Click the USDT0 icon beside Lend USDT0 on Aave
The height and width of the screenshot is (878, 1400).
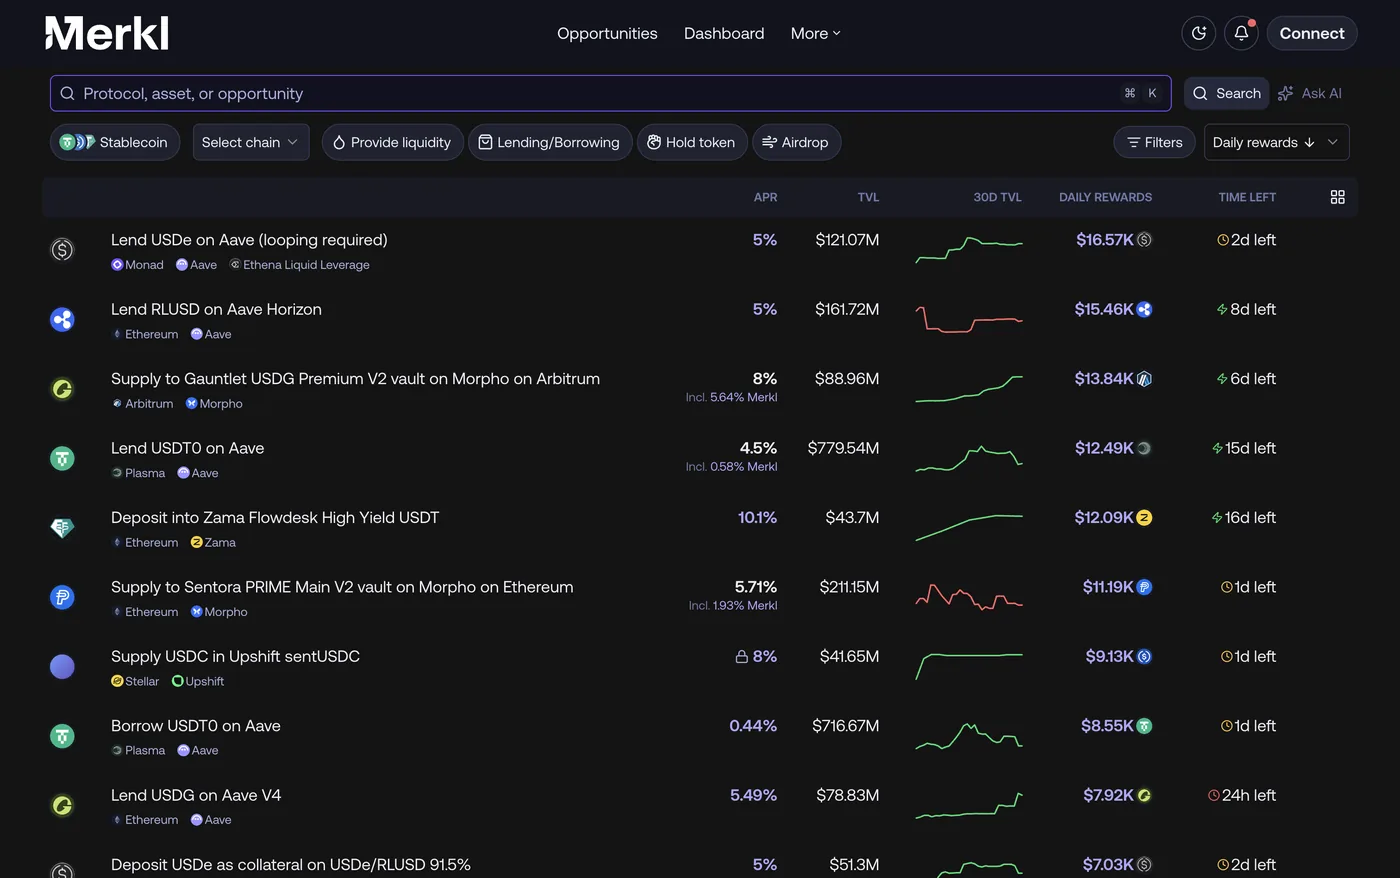[x=62, y=458]
